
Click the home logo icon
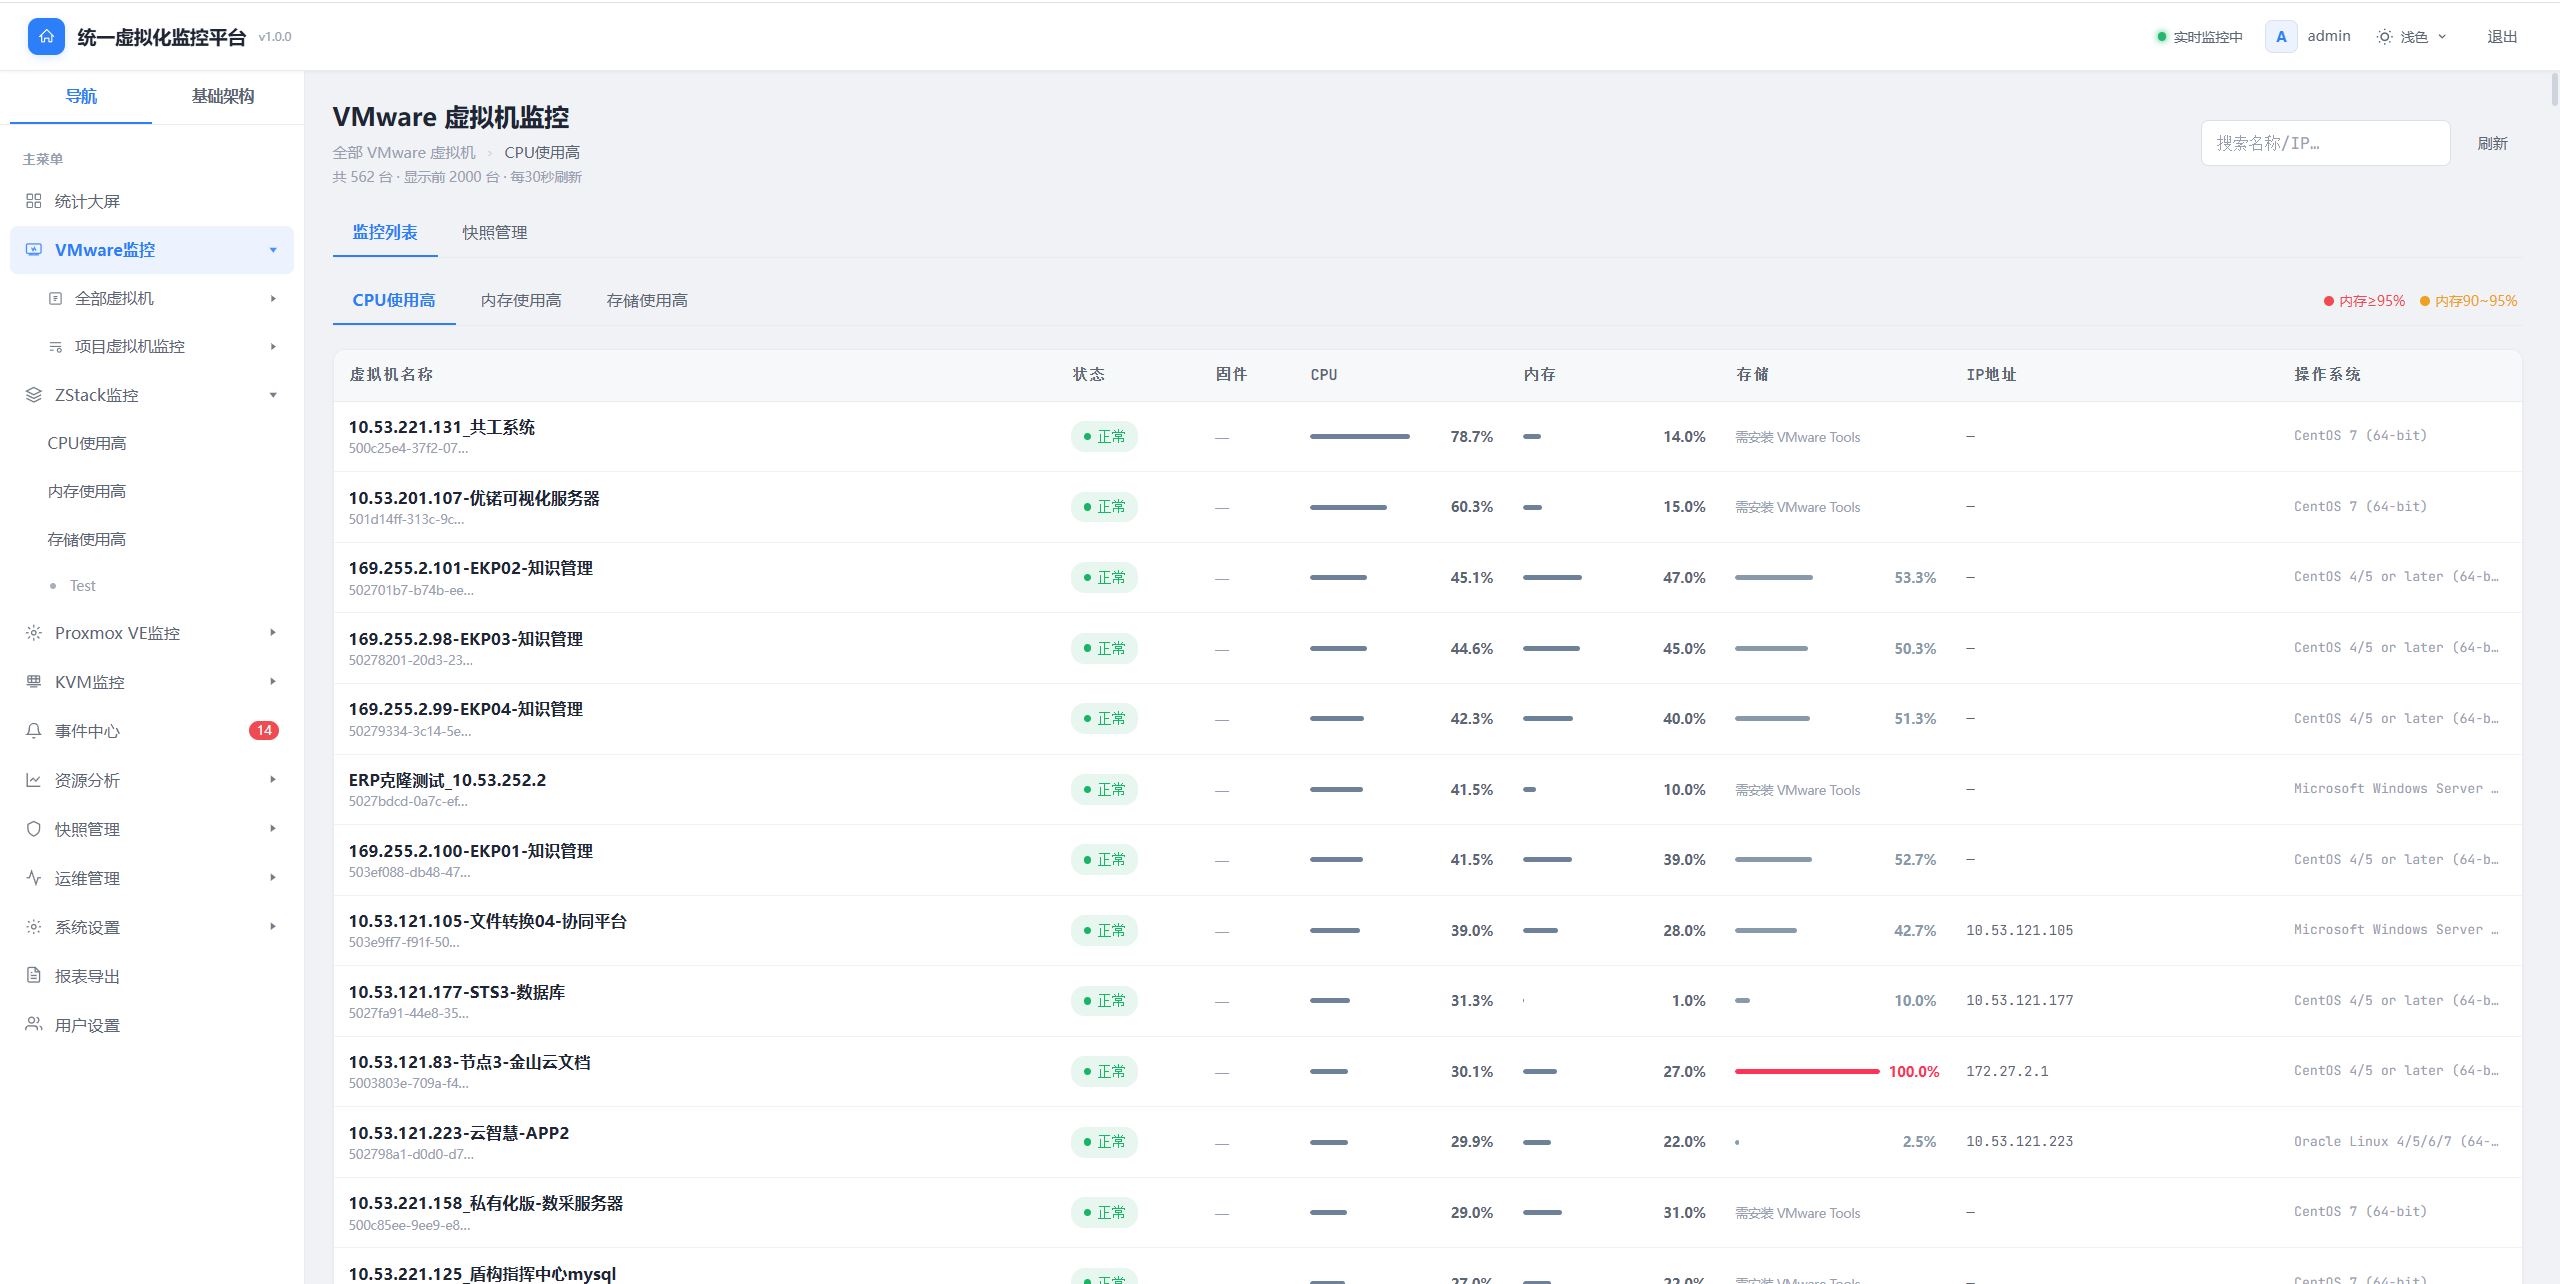tap(46, 37)
